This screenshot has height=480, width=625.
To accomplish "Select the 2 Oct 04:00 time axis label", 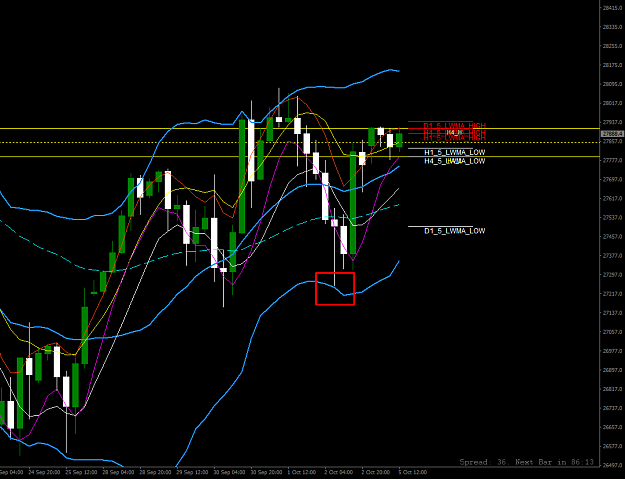I will [339, 472].
